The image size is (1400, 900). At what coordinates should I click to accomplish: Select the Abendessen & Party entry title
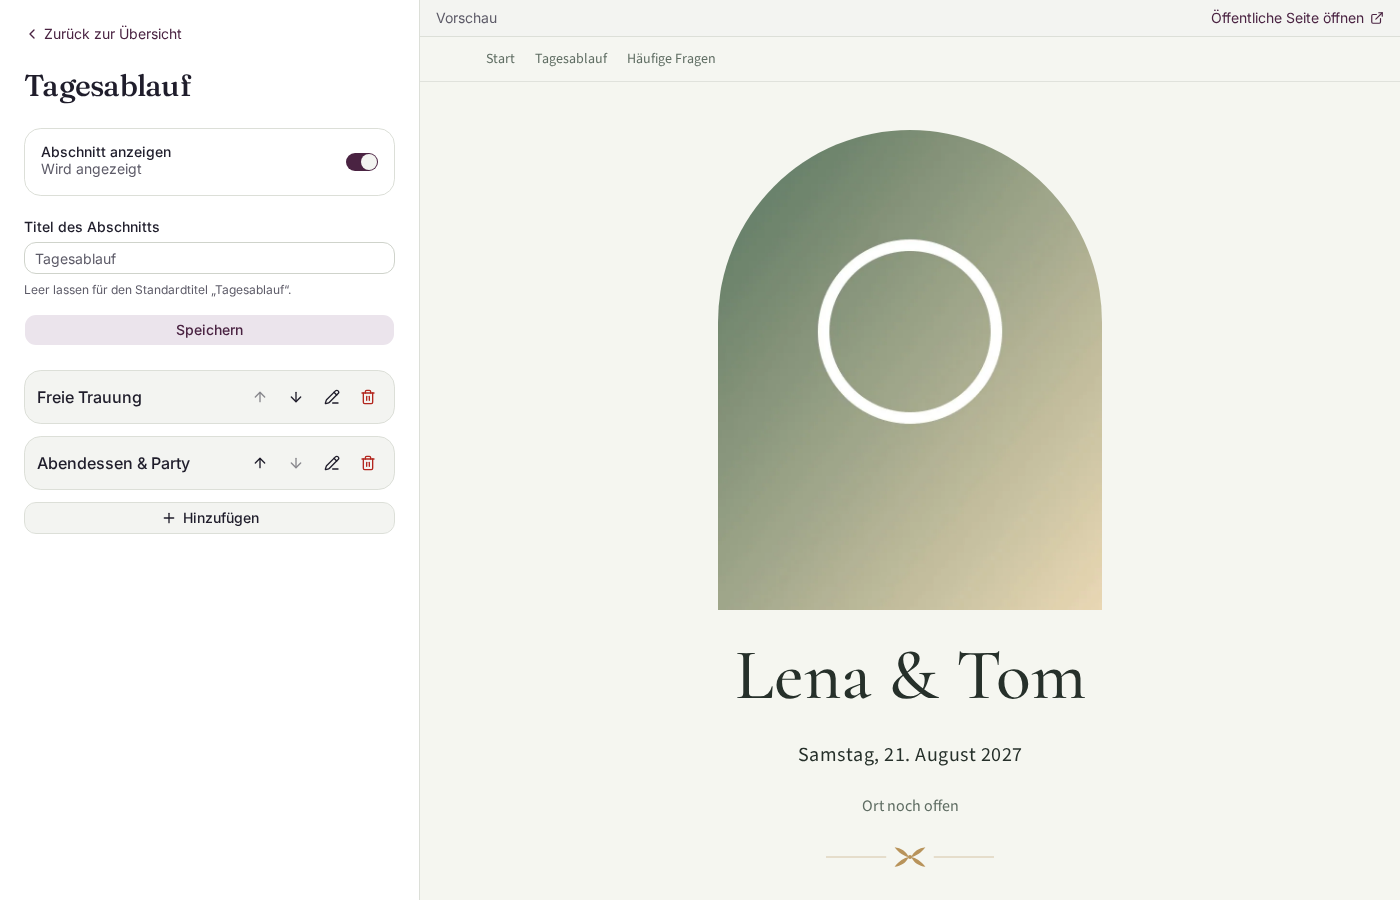pyautogui.click(x=113, y=463)
